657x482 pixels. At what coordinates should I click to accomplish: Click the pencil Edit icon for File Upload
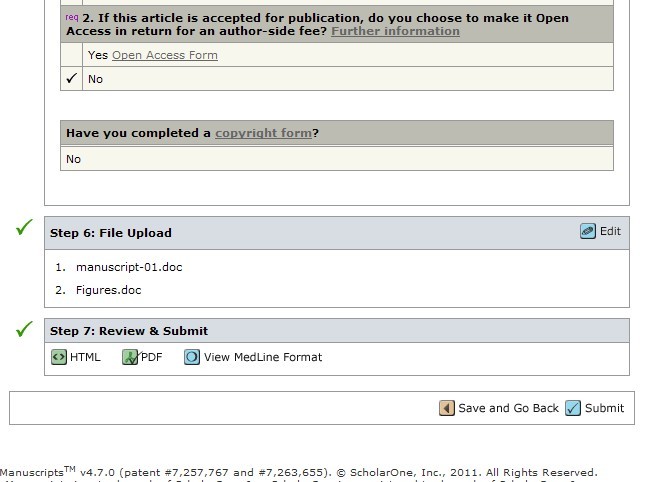click(x=588, y=231)
